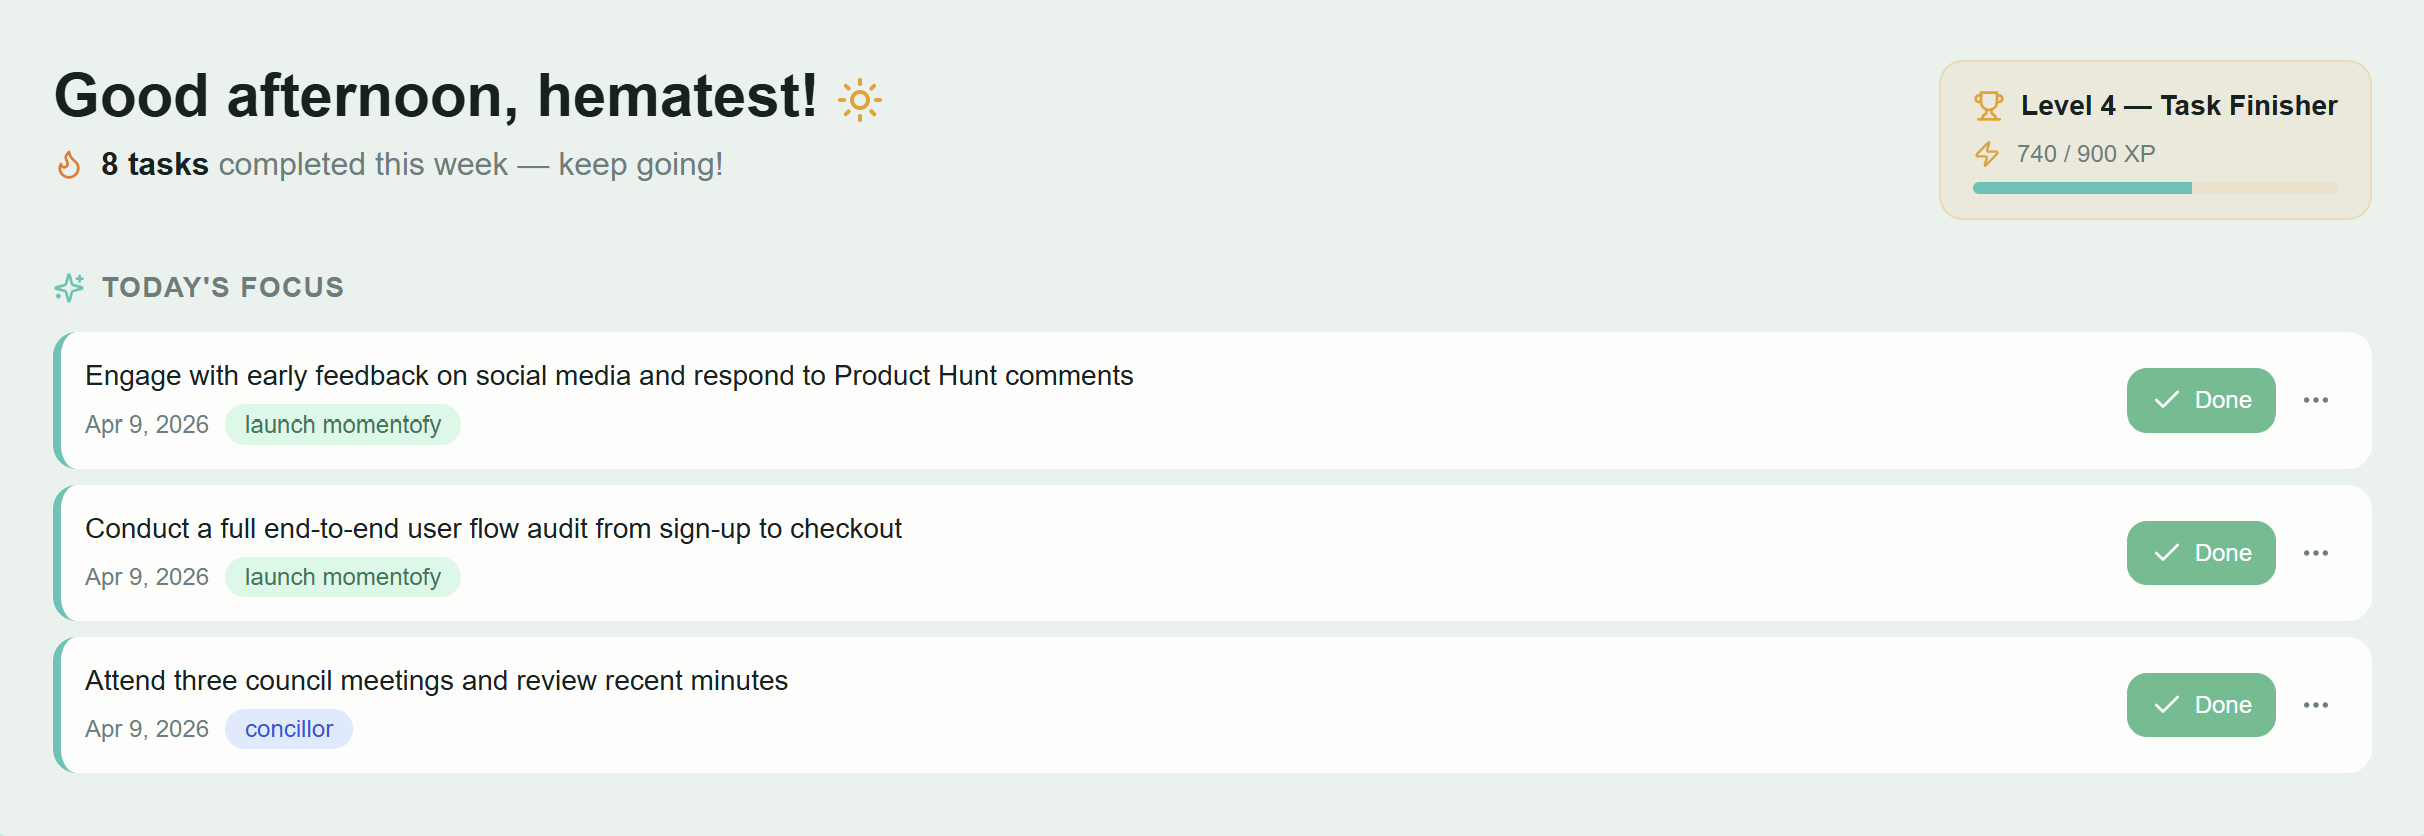
Task: Click the sparkle icon beside Today's Focus
Action: click(69, 288)
